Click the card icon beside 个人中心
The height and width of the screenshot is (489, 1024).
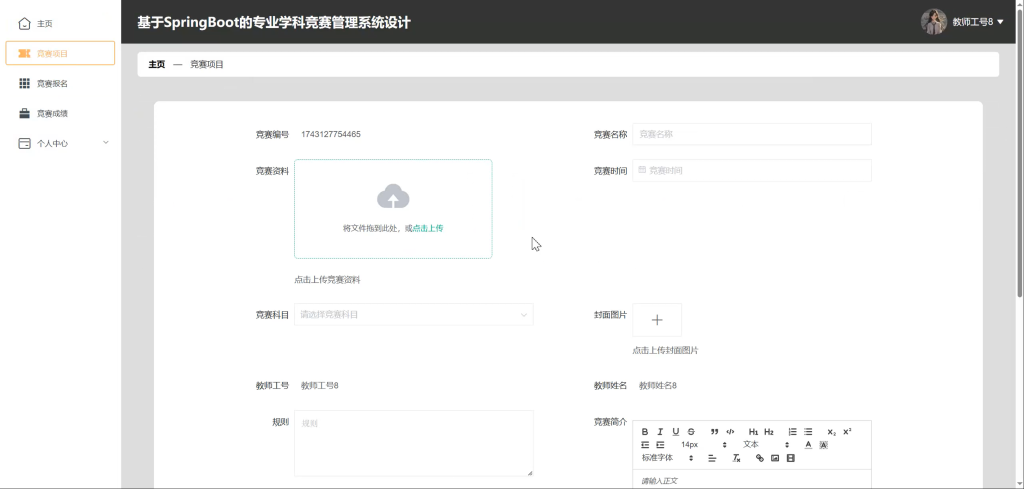[24, 144]
